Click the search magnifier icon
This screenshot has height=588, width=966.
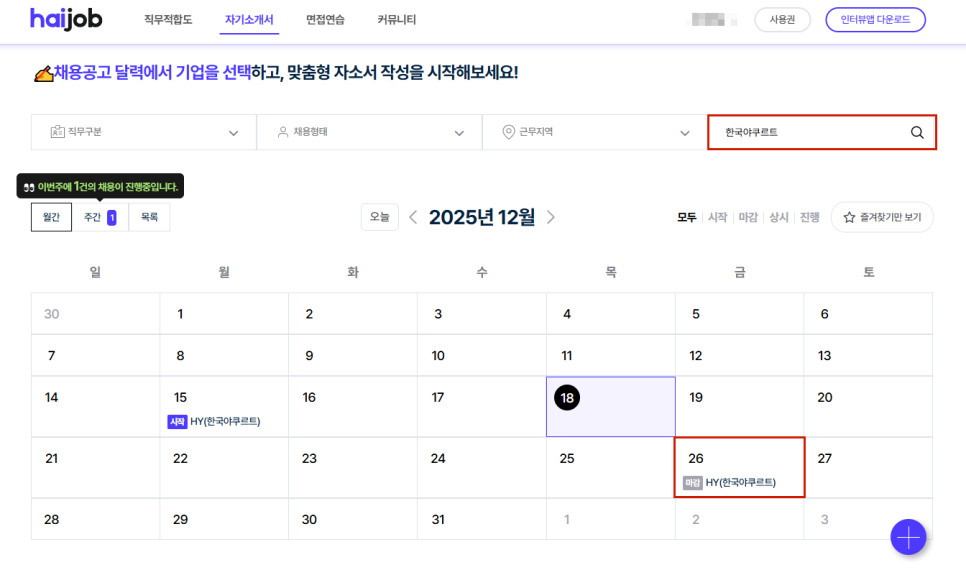[917, 133]
